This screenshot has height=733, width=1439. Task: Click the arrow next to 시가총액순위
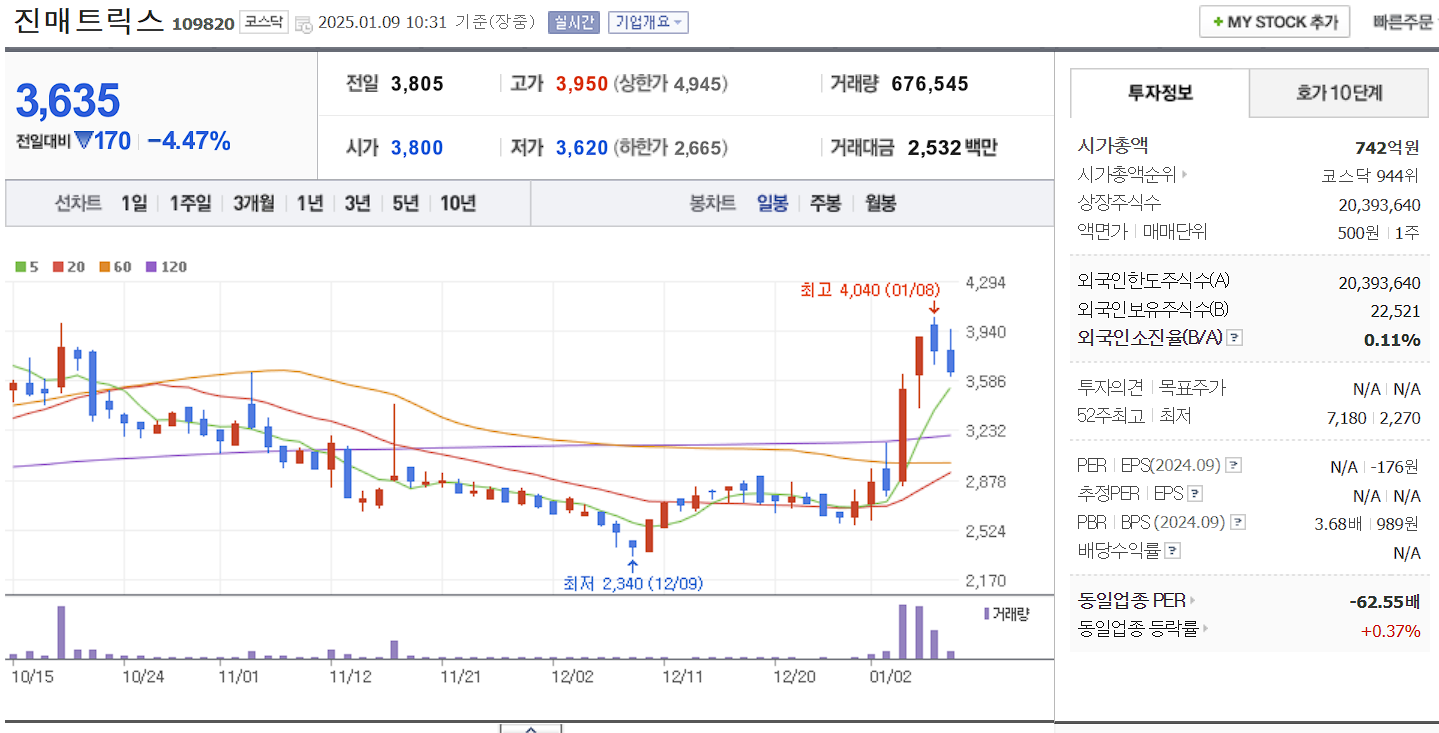pos(1185,175)
